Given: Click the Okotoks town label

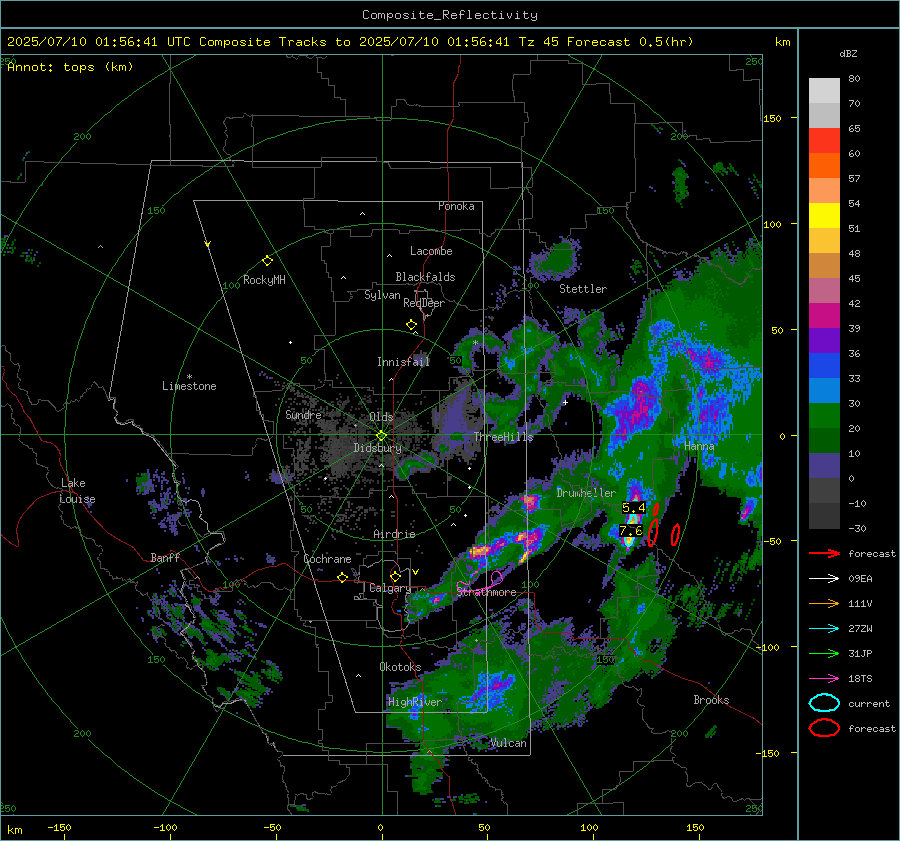Looking at the screenshot, I should click(400, 667).
